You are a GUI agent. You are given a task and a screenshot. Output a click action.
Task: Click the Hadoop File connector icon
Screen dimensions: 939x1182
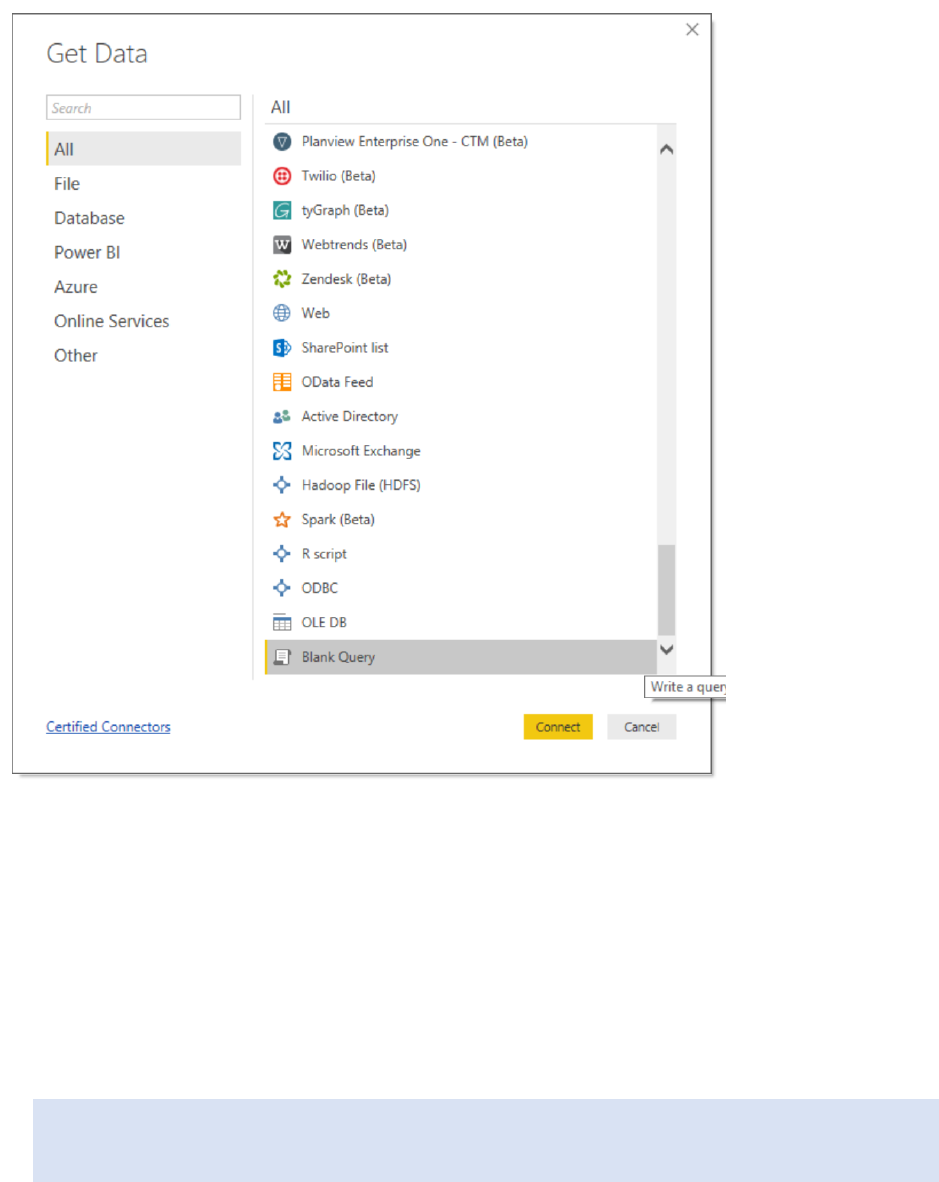282,485
